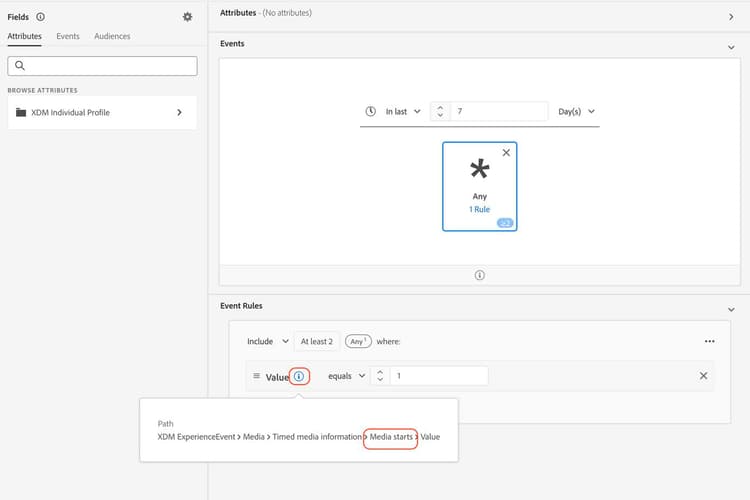Click the Value row drag handle
750x500 pixels.
pos(256,376)
